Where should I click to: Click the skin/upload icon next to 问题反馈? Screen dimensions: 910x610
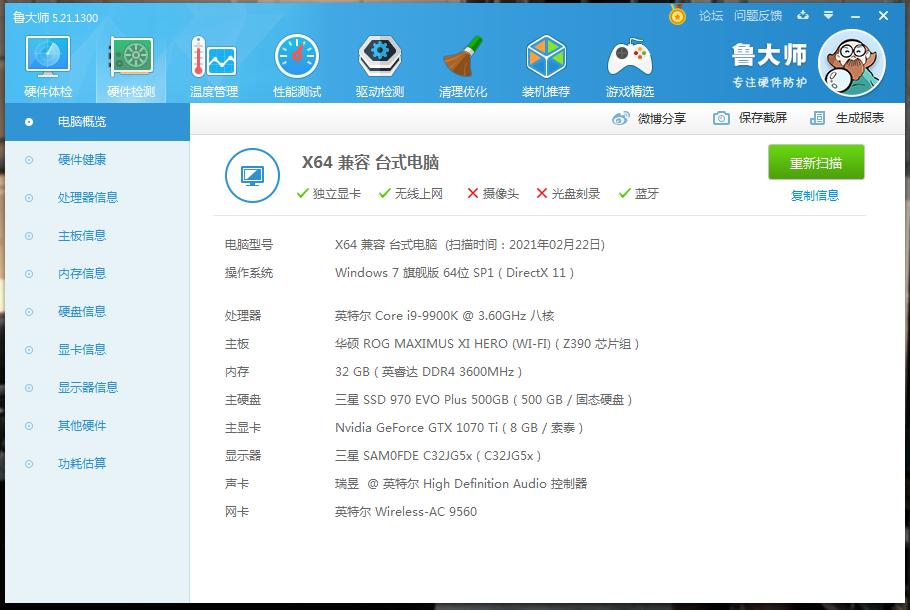click(803, 16)
